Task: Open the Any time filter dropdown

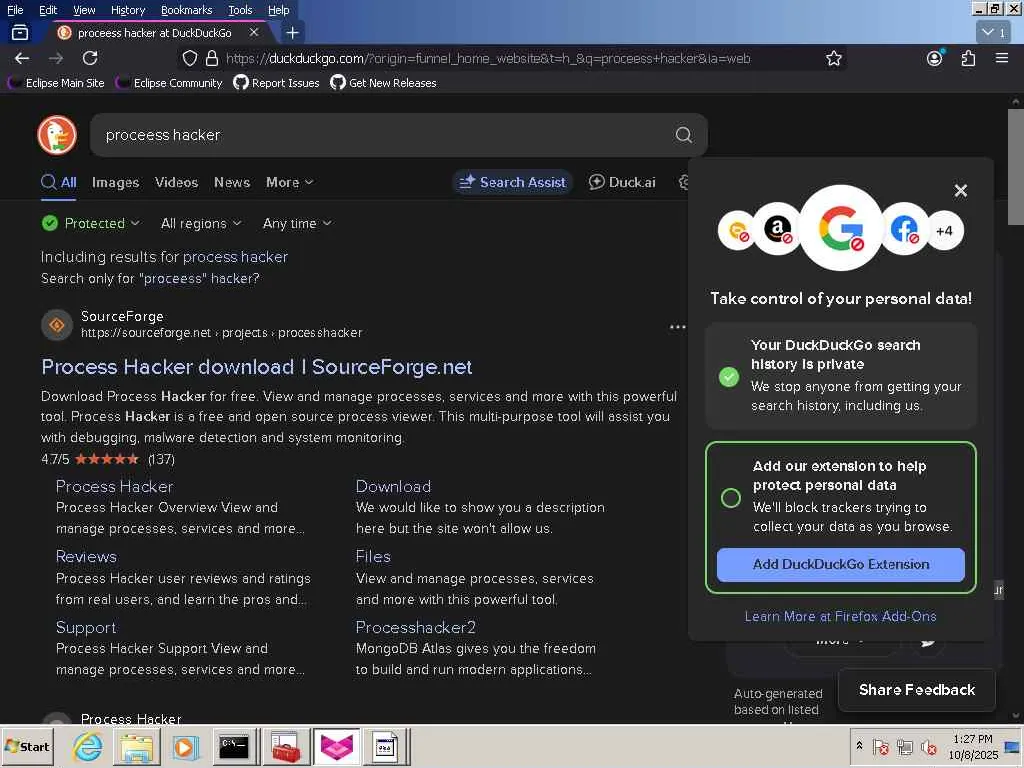Action: click(x=297, y=223)
